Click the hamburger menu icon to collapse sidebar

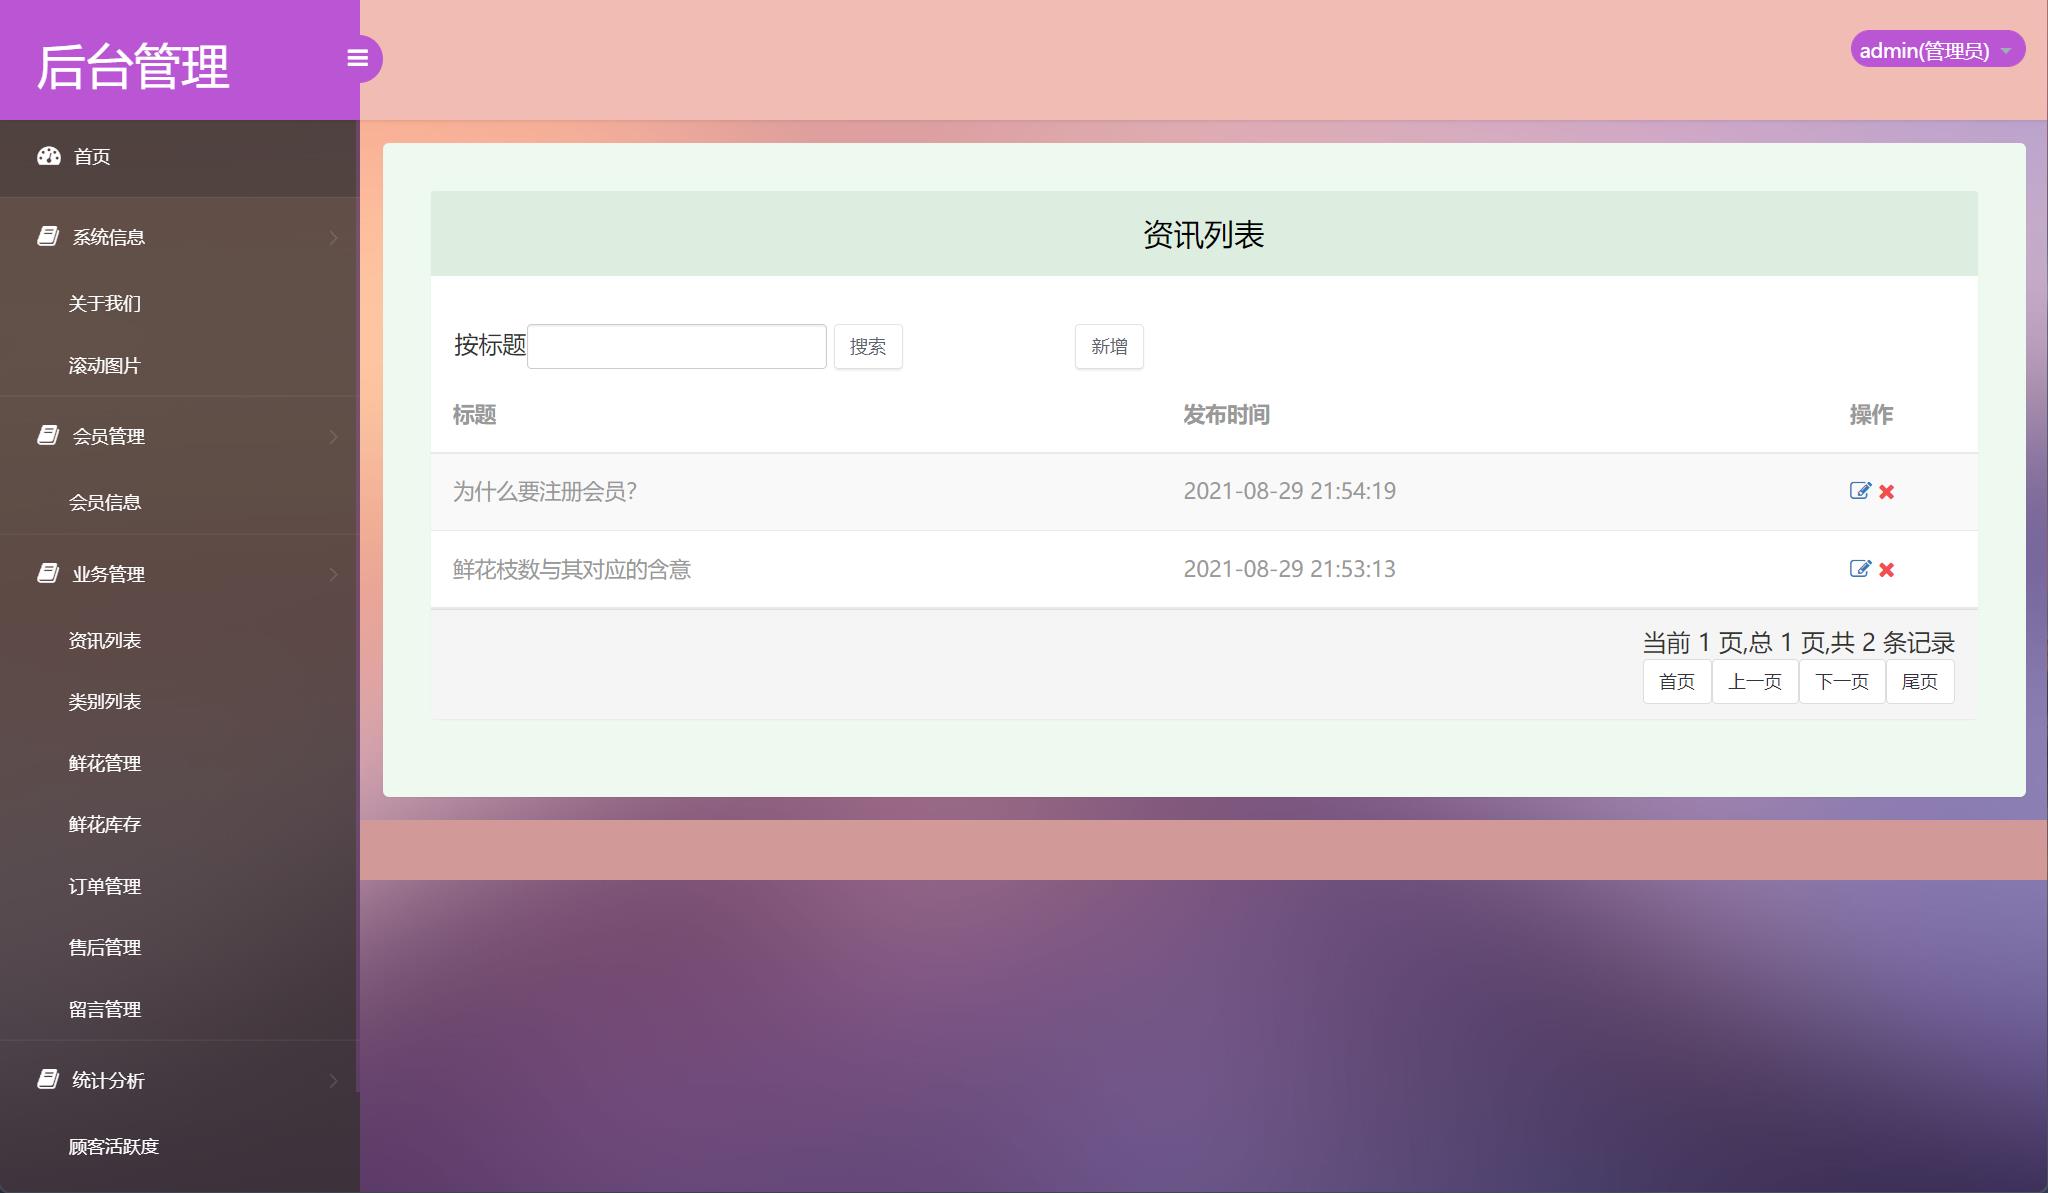click(358, 59)
